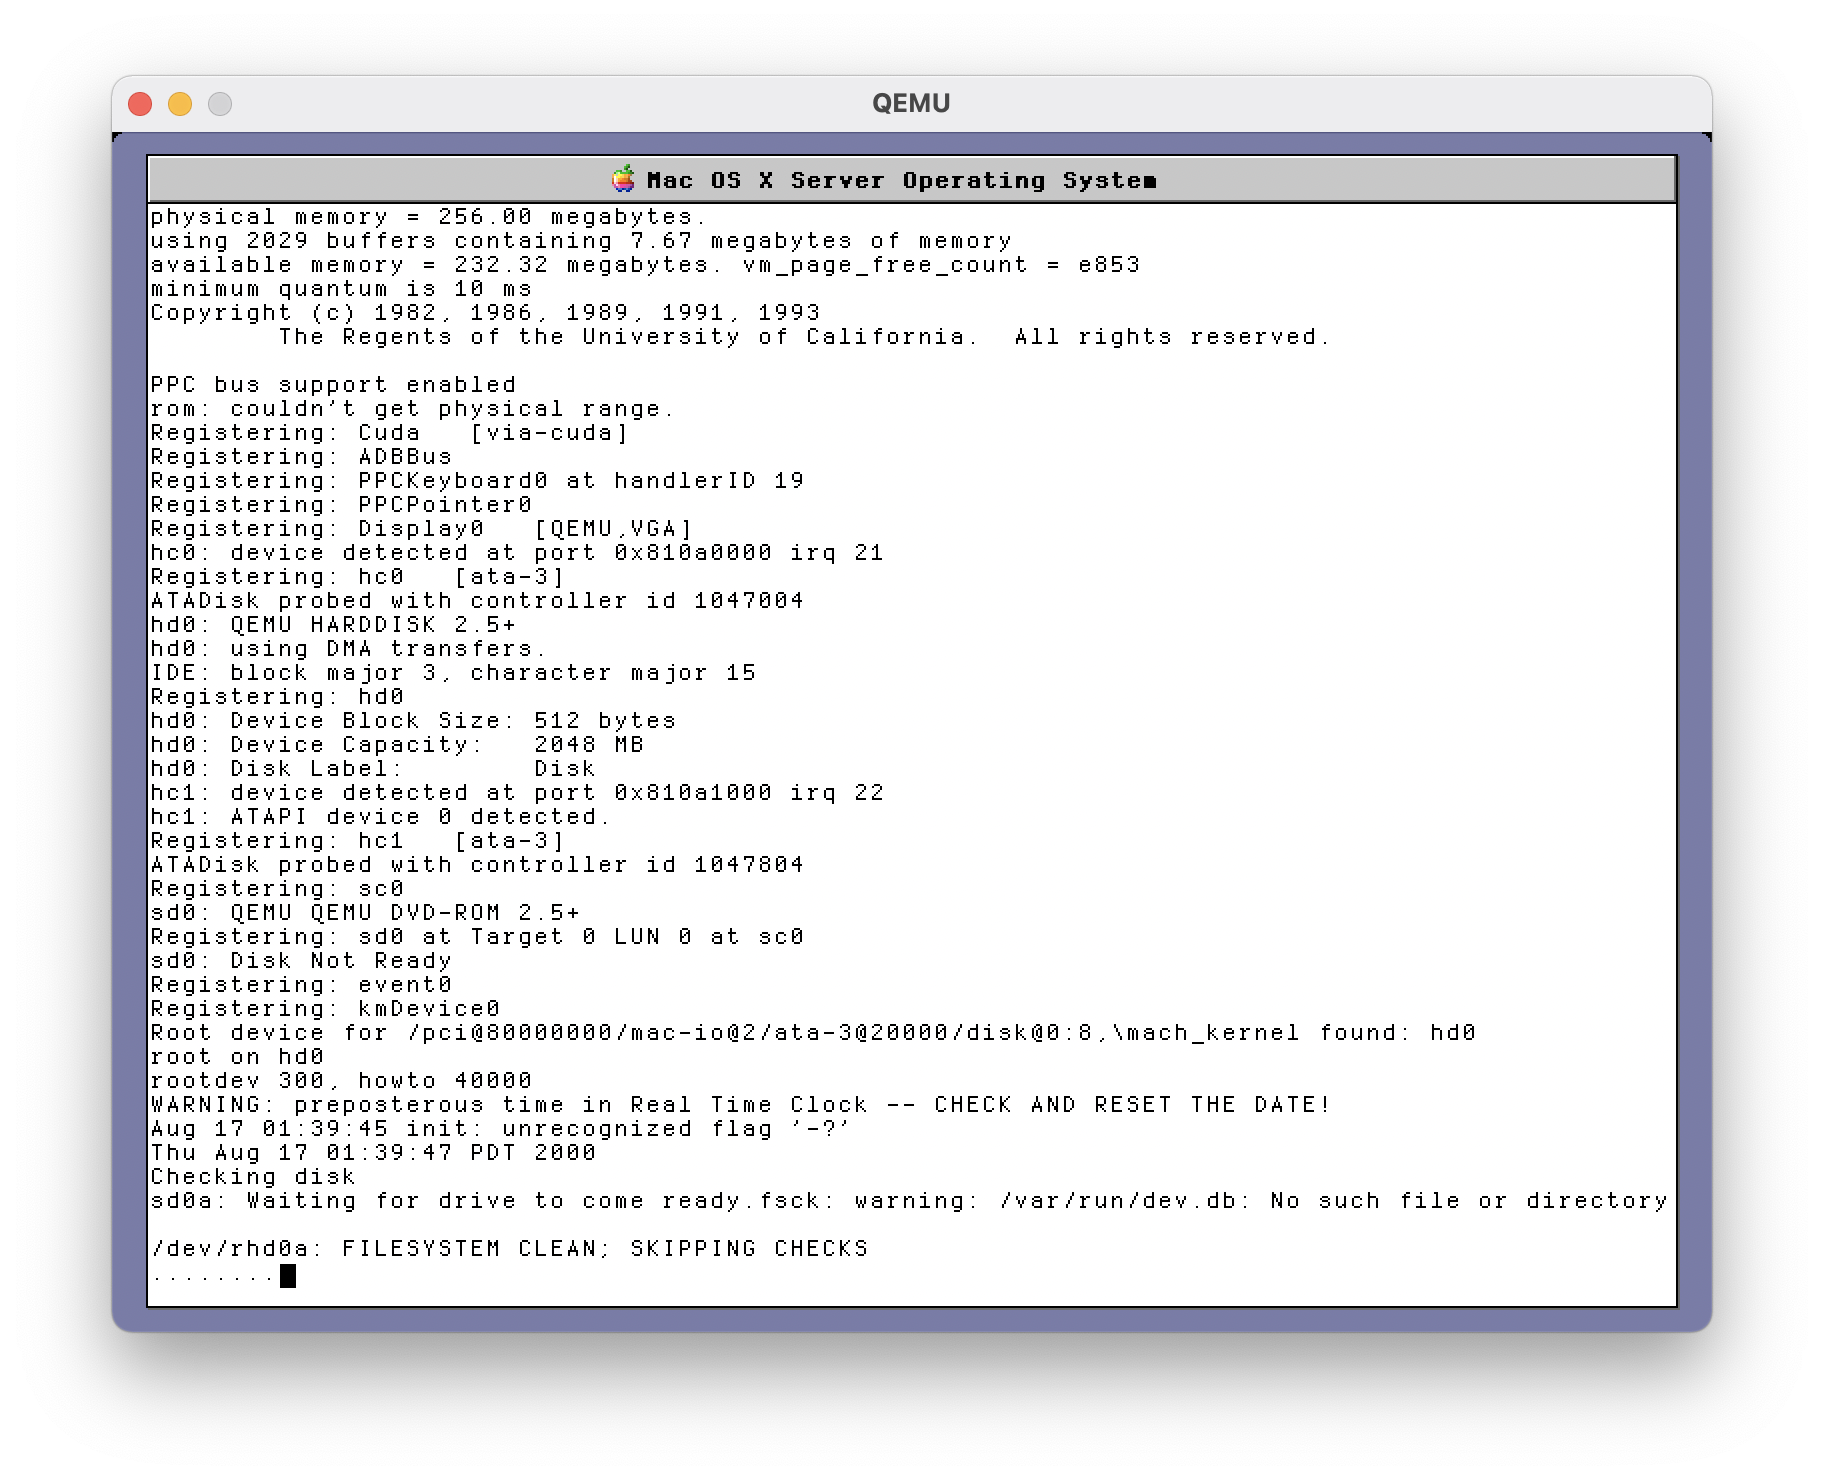1824x1480 pixels.
Task: Click the 'Registering: ADBBus' line
Action: pos(301,457)
